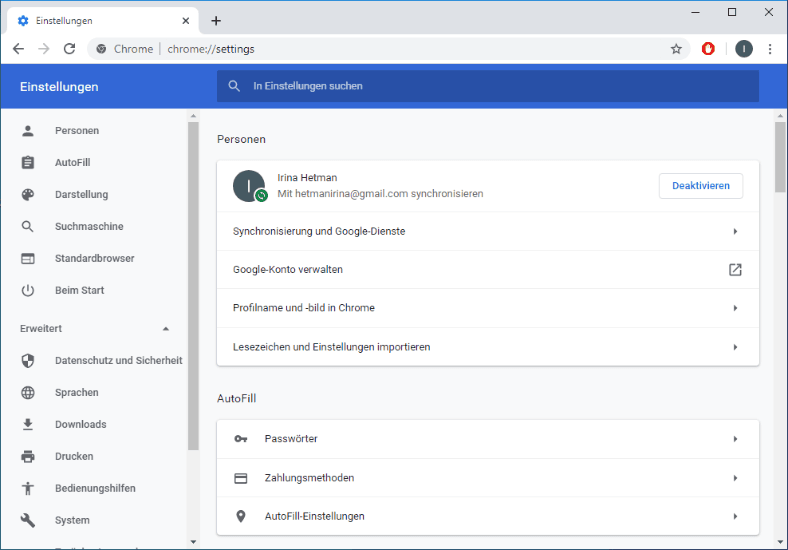
Task: Click the Sprachen sidebar label
Action: pos(77,393)
